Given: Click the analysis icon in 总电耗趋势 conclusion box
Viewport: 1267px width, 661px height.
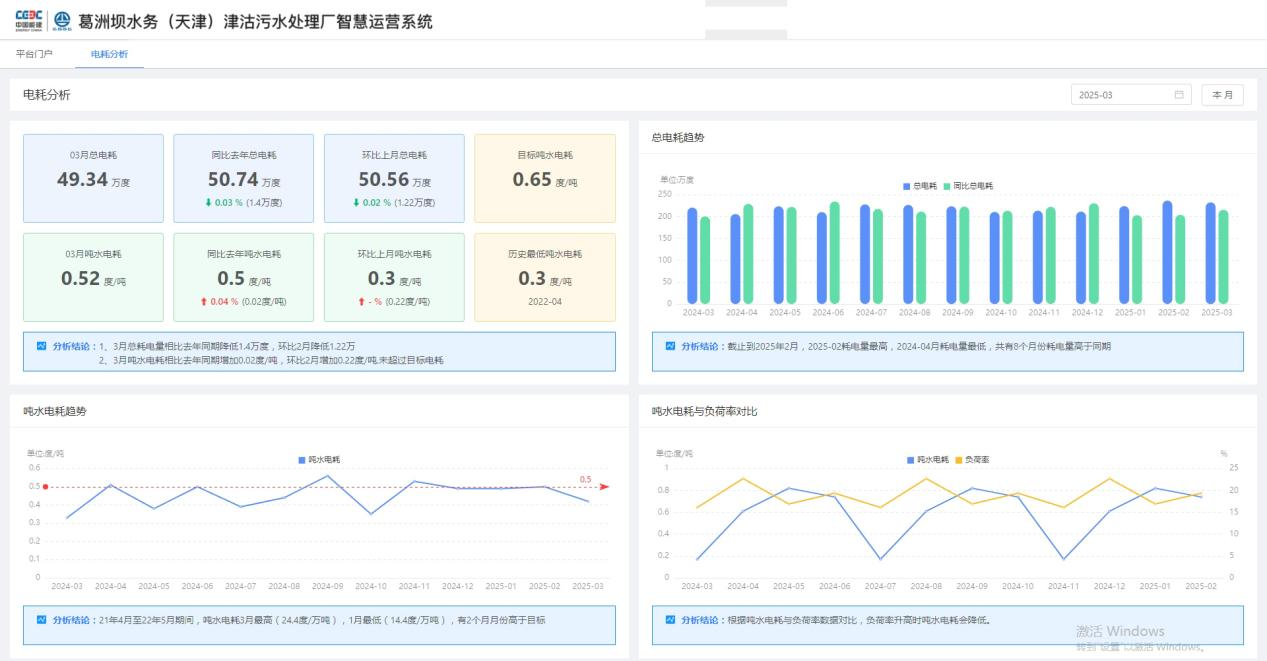Looking at the screenshot, I should 670,346.
